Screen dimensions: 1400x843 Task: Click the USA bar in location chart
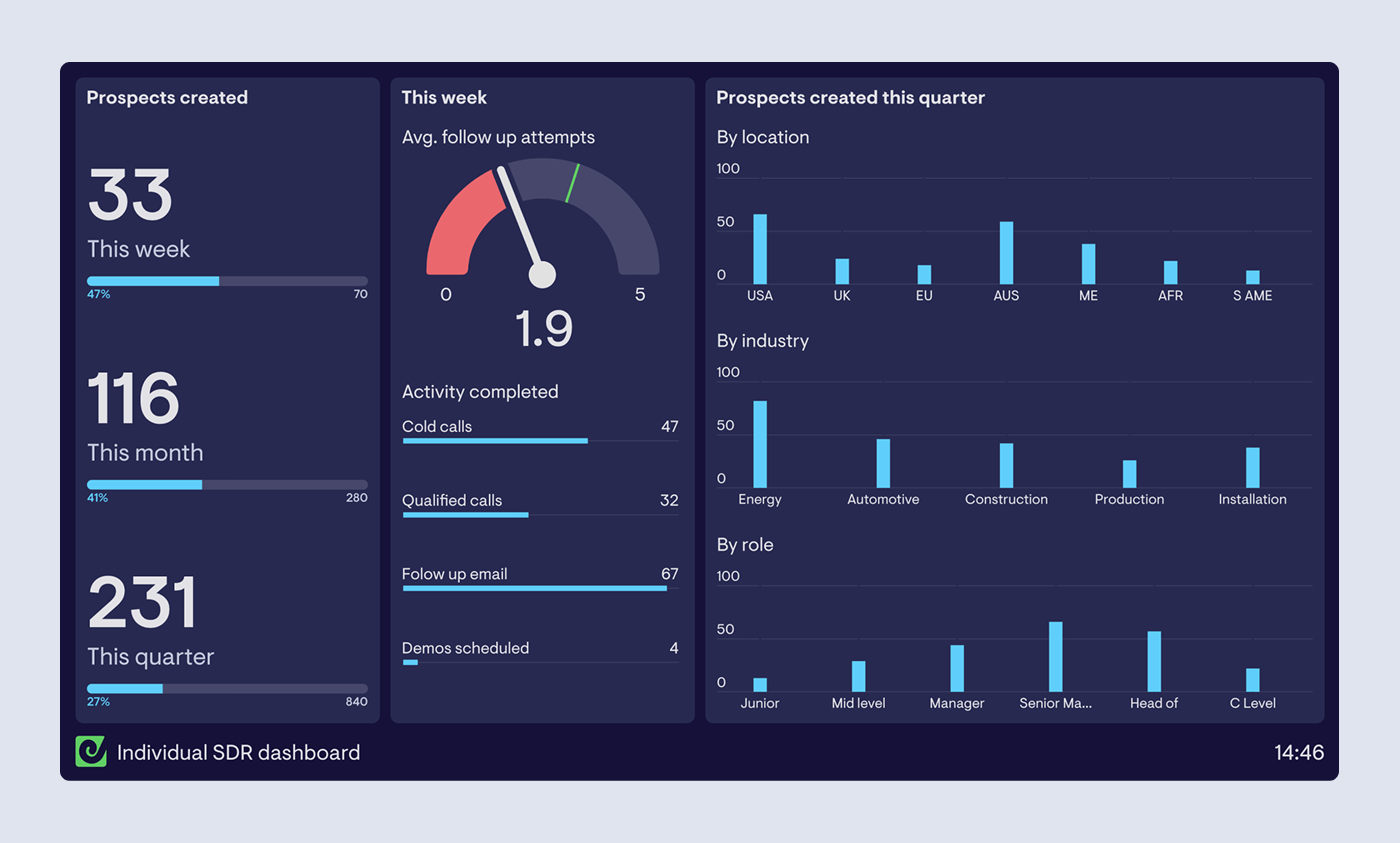[x=760, y=249]
